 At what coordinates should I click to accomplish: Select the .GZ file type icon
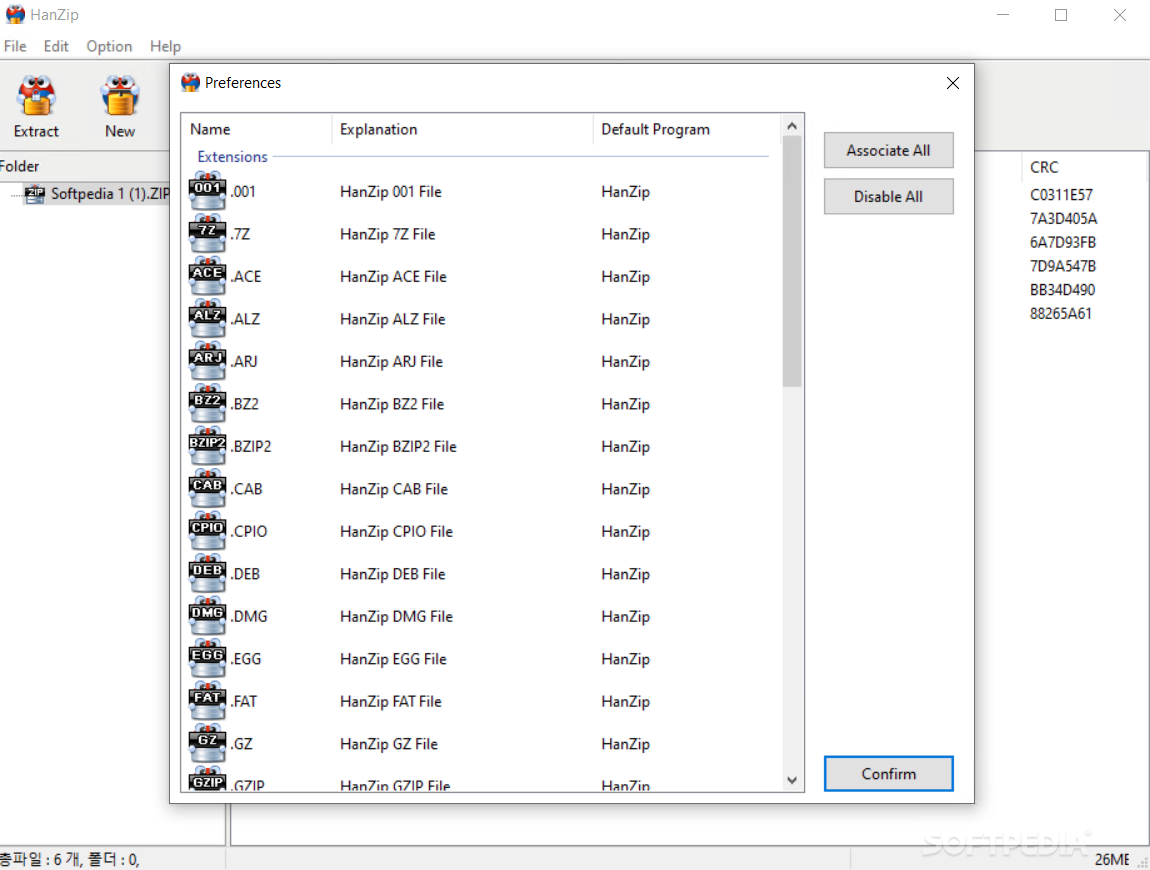pos(208,745)
